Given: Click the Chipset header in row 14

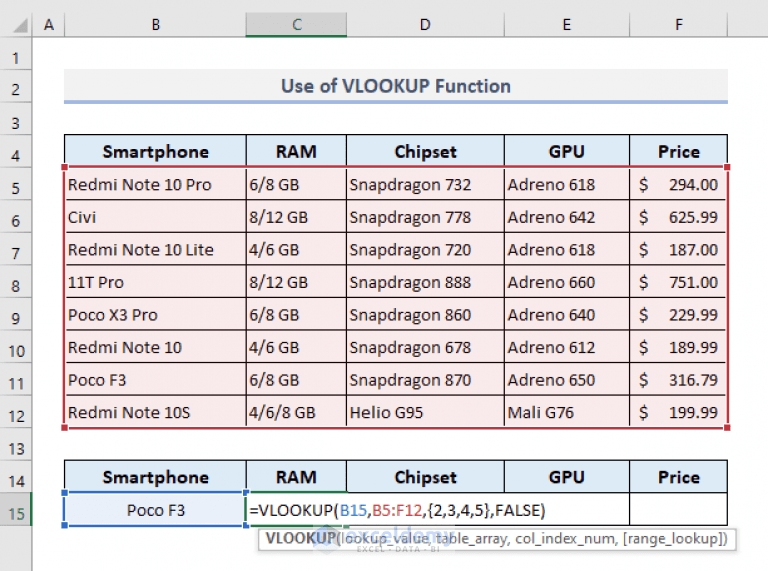Looking at the screenshot, I should [425, 477].
